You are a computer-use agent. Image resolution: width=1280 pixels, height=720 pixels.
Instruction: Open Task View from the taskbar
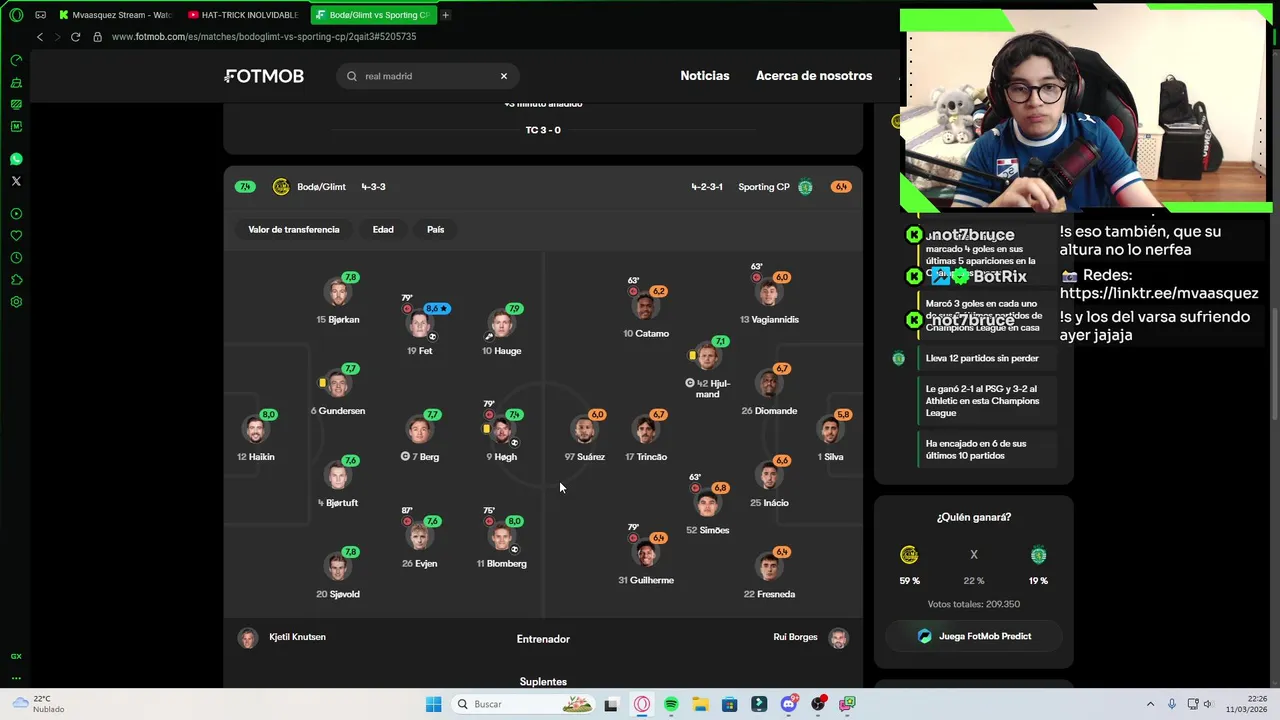click(611, 704)
